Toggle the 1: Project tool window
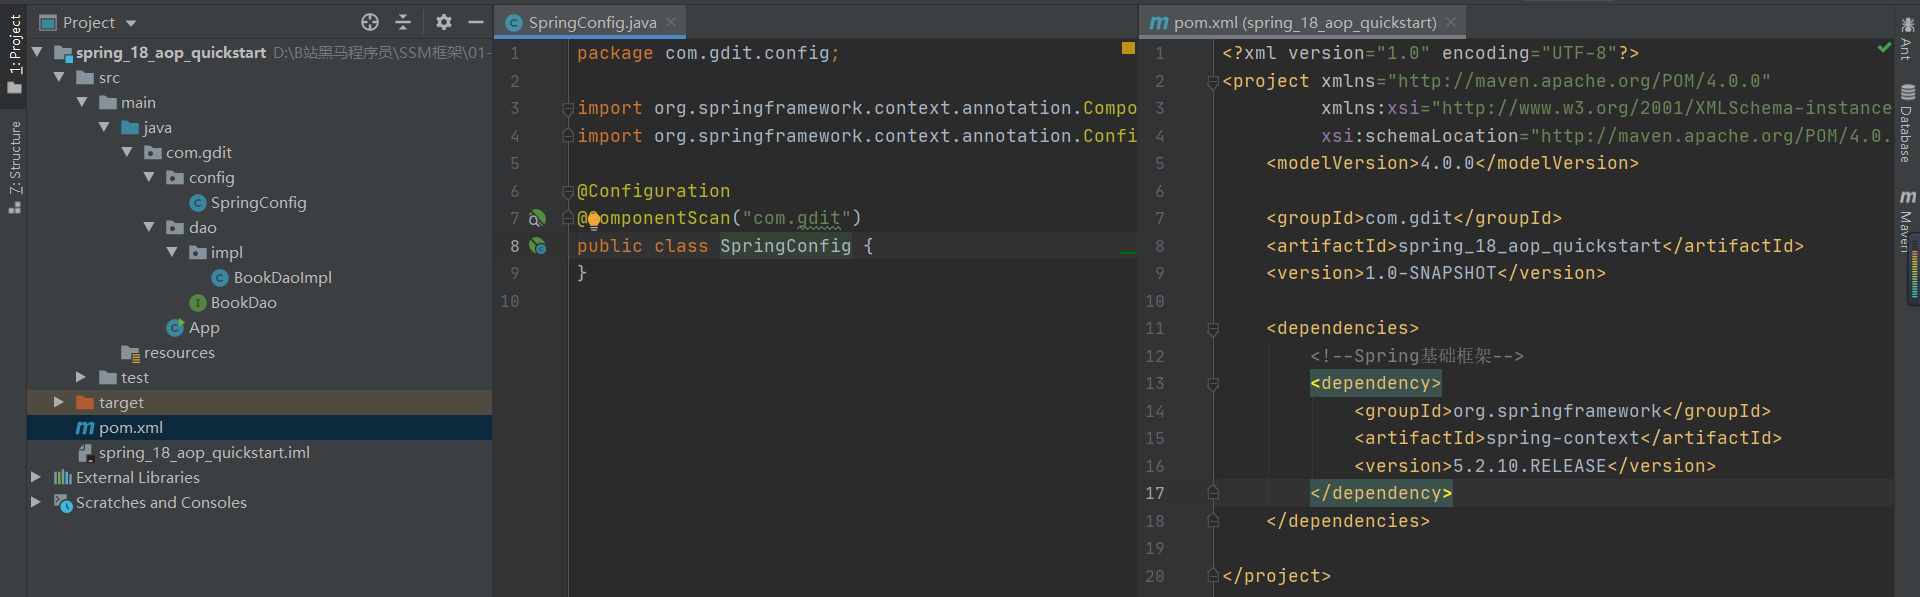 14,54
